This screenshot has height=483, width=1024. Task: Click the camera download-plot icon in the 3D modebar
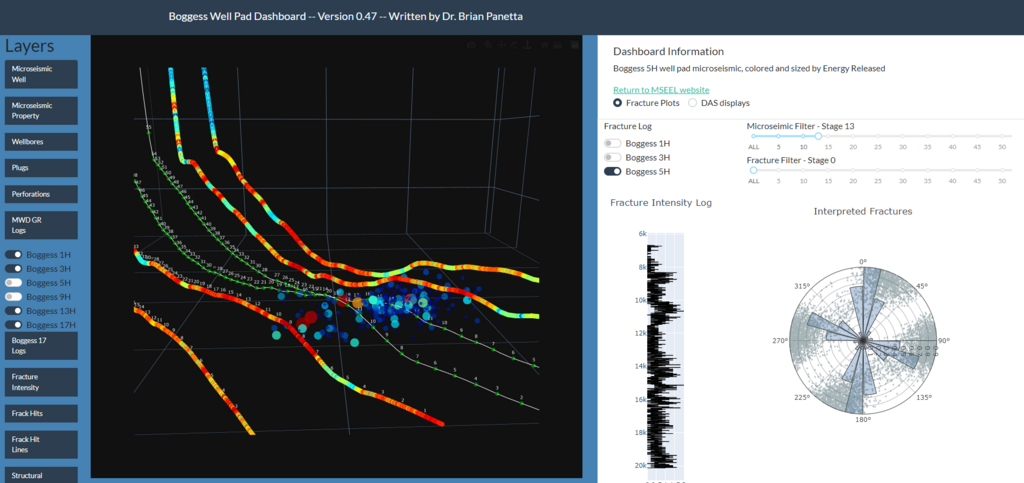pyautogui.click(x=473, y=45)
